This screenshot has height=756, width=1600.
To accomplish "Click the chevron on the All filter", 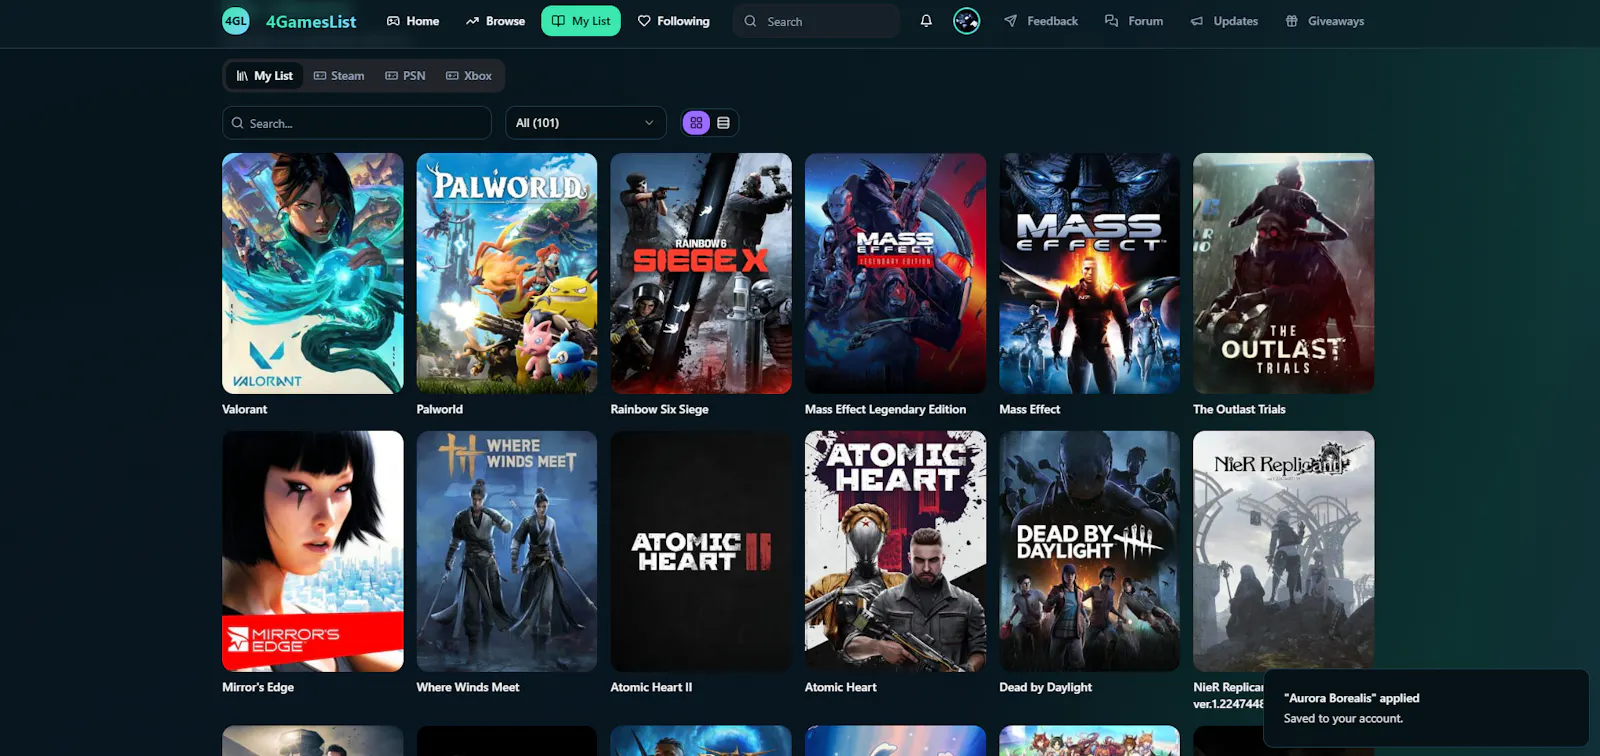I will (x=649, y=123).
